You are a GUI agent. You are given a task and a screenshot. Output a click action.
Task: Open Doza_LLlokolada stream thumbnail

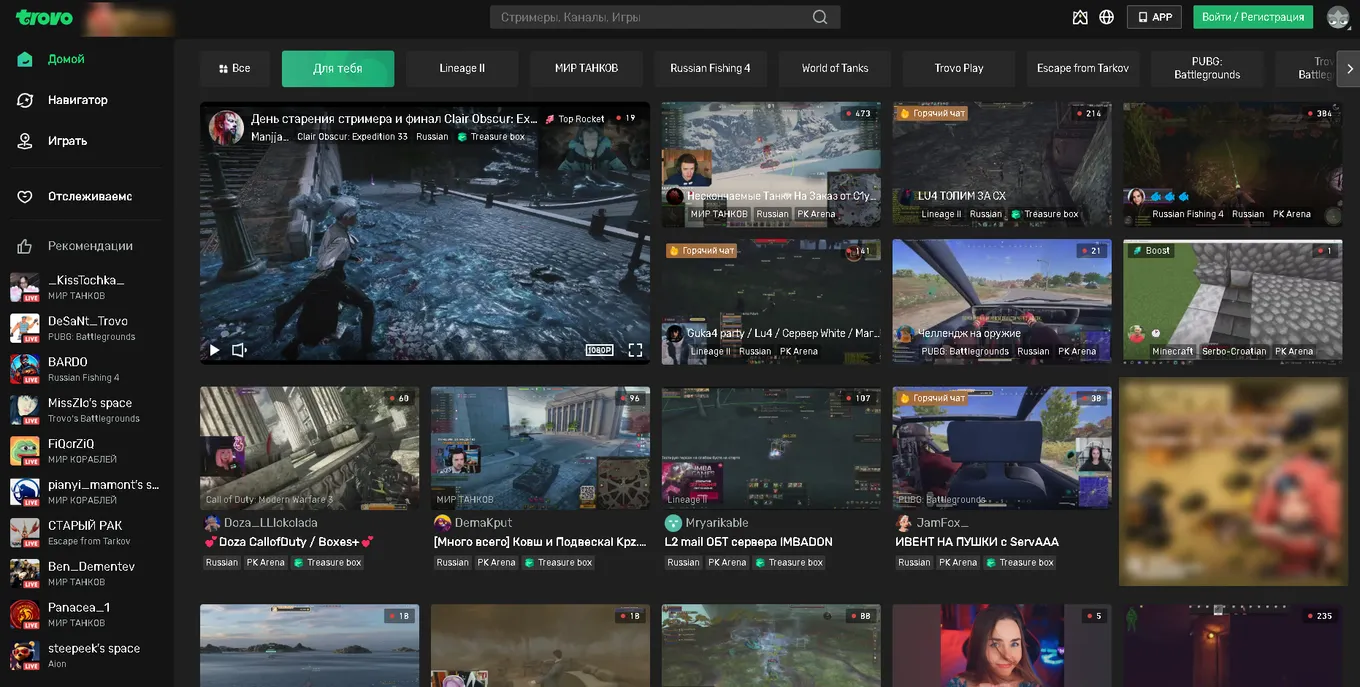point(310,448)
